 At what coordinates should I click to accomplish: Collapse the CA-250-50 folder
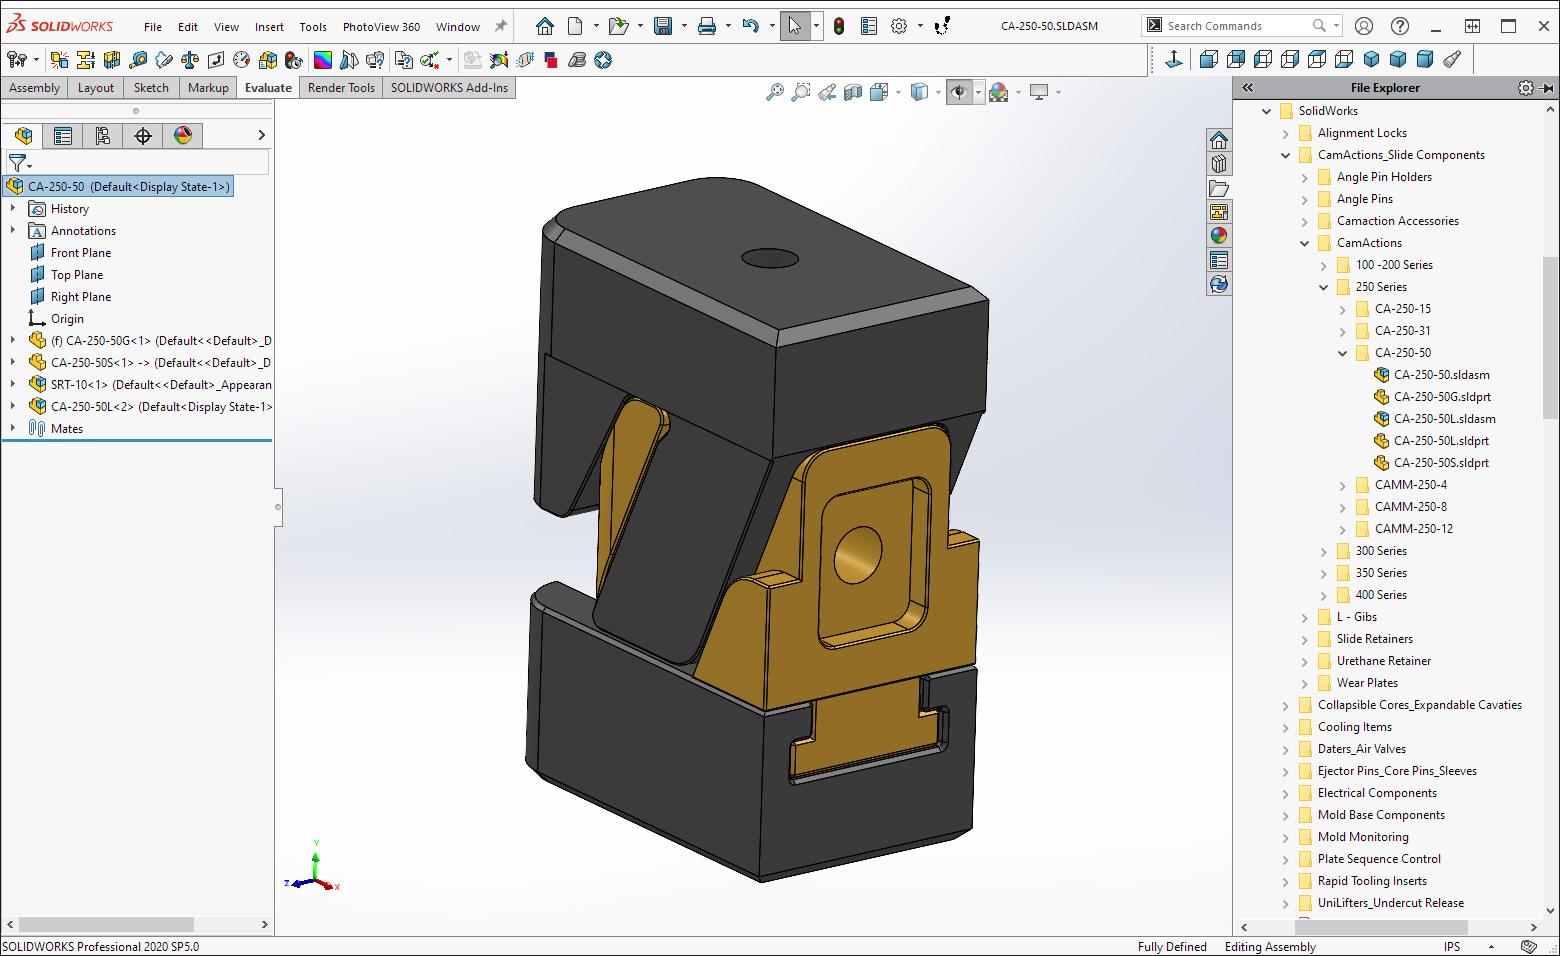point(1343,353)
